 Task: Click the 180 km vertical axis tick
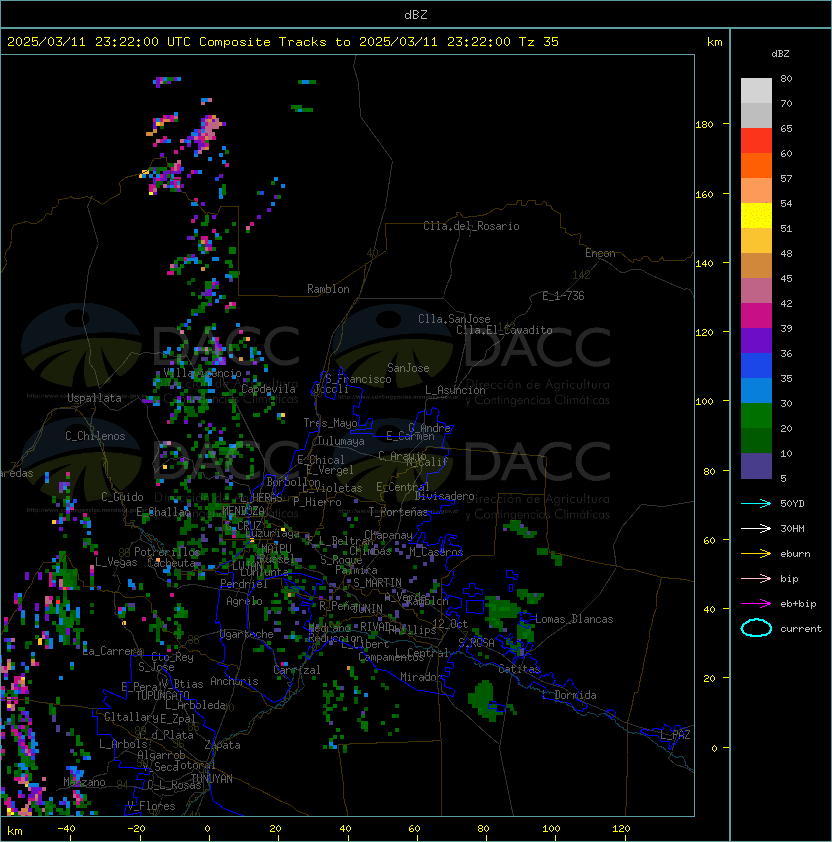coord(704,125)
